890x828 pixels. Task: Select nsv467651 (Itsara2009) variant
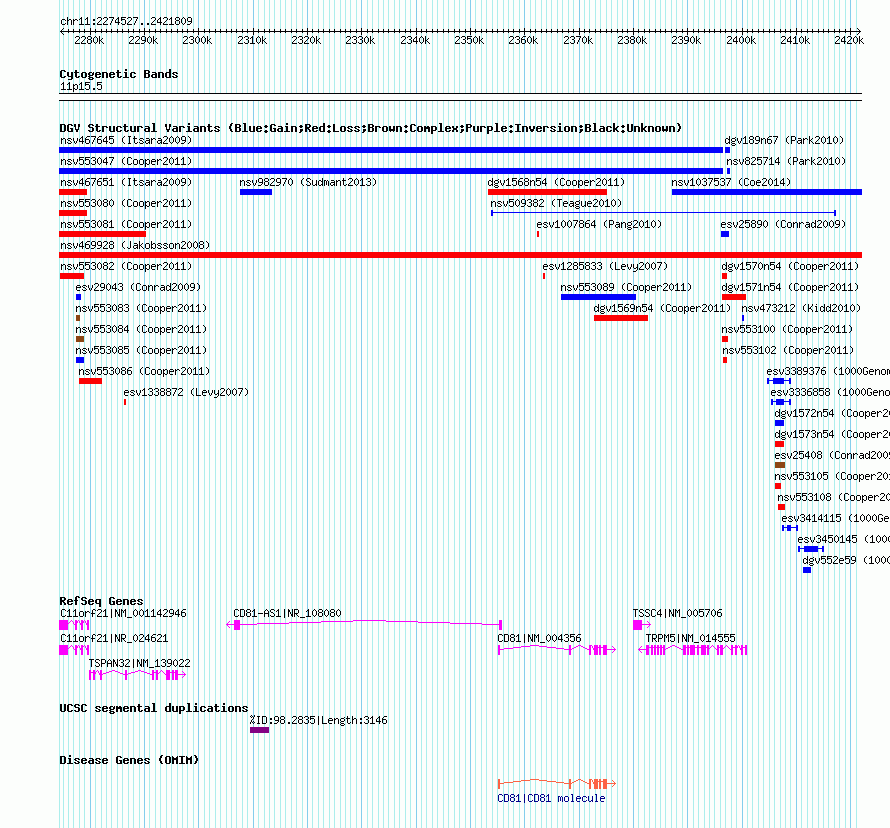(x=73, y=192)
